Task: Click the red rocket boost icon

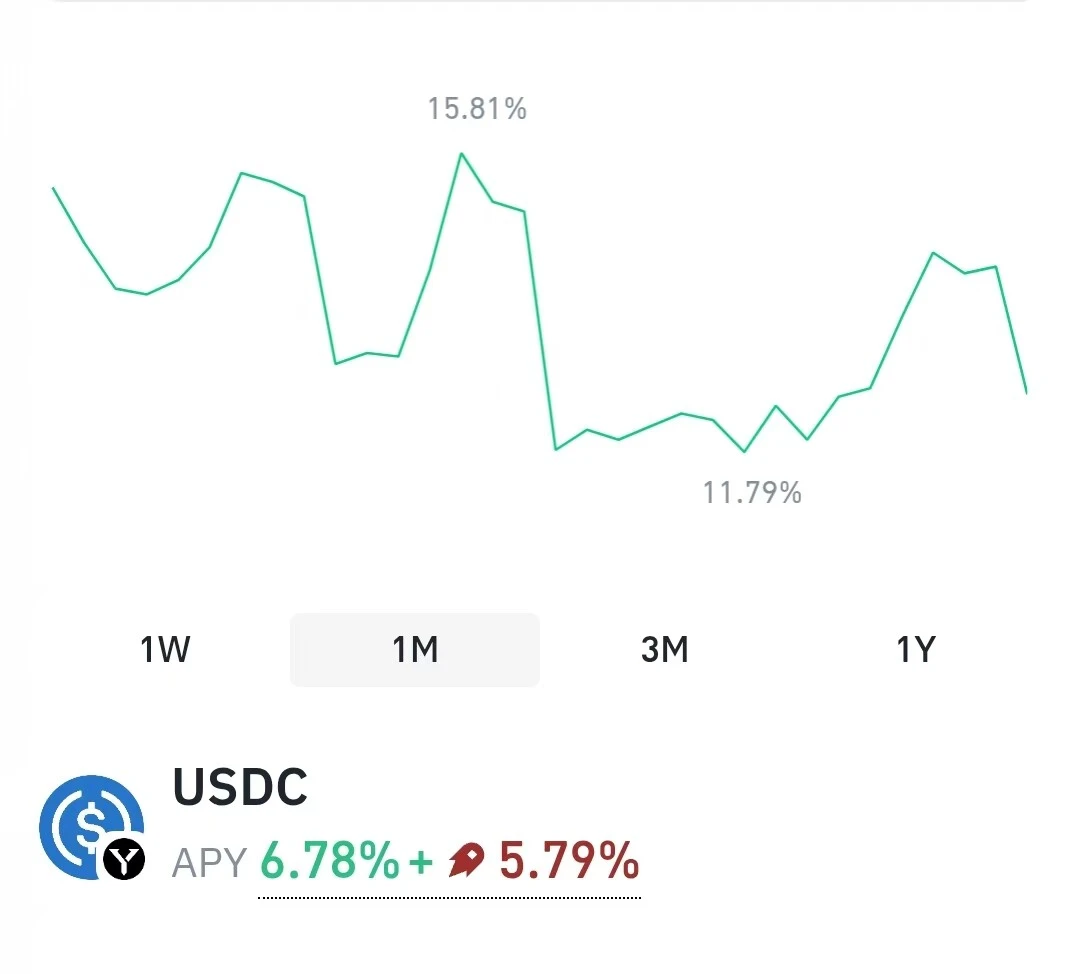Action: click(466, 860)
